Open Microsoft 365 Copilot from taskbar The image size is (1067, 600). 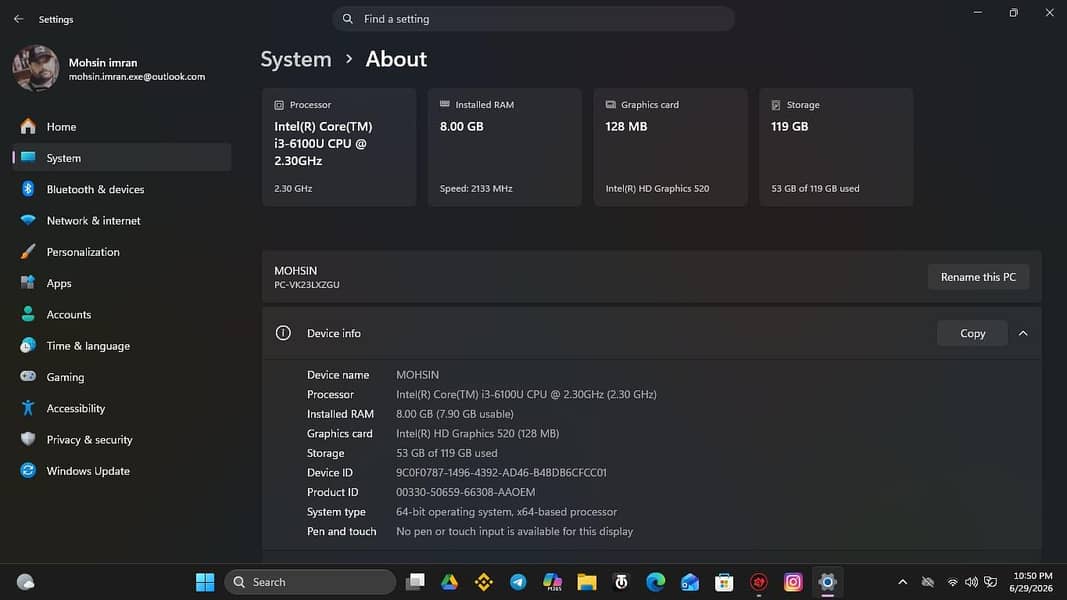[553, 582]
